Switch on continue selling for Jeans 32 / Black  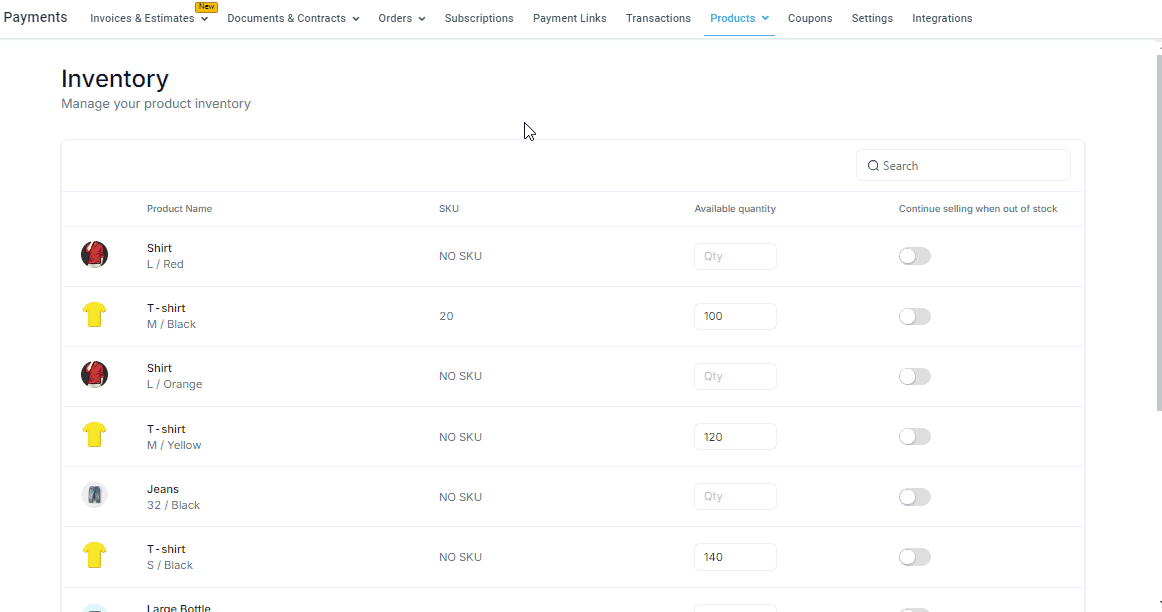914,497
